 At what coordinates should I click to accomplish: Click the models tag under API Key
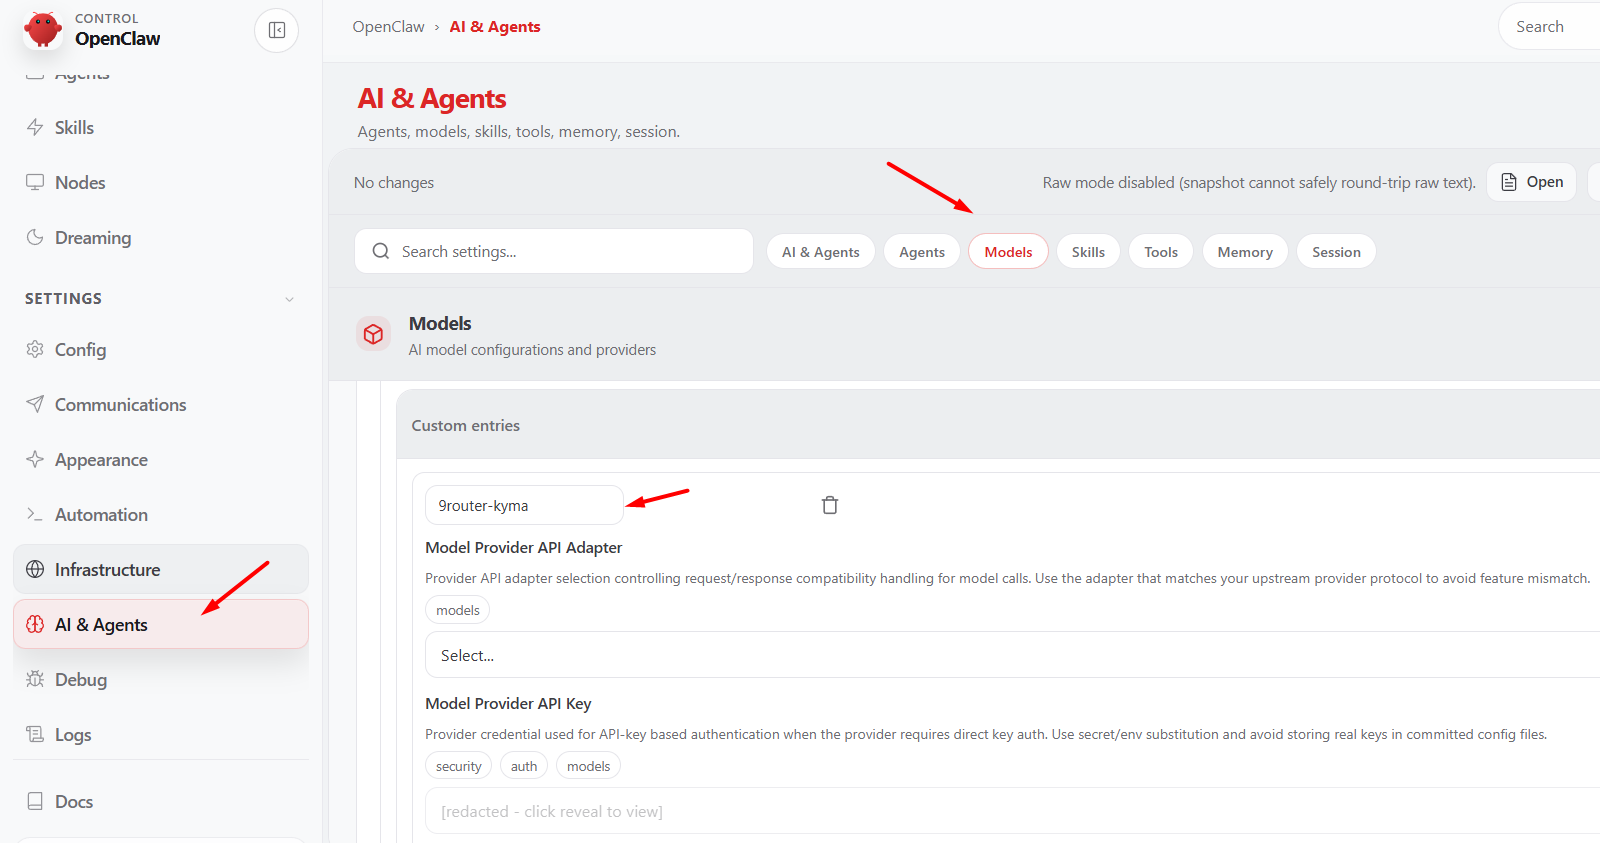click(588, 766)
